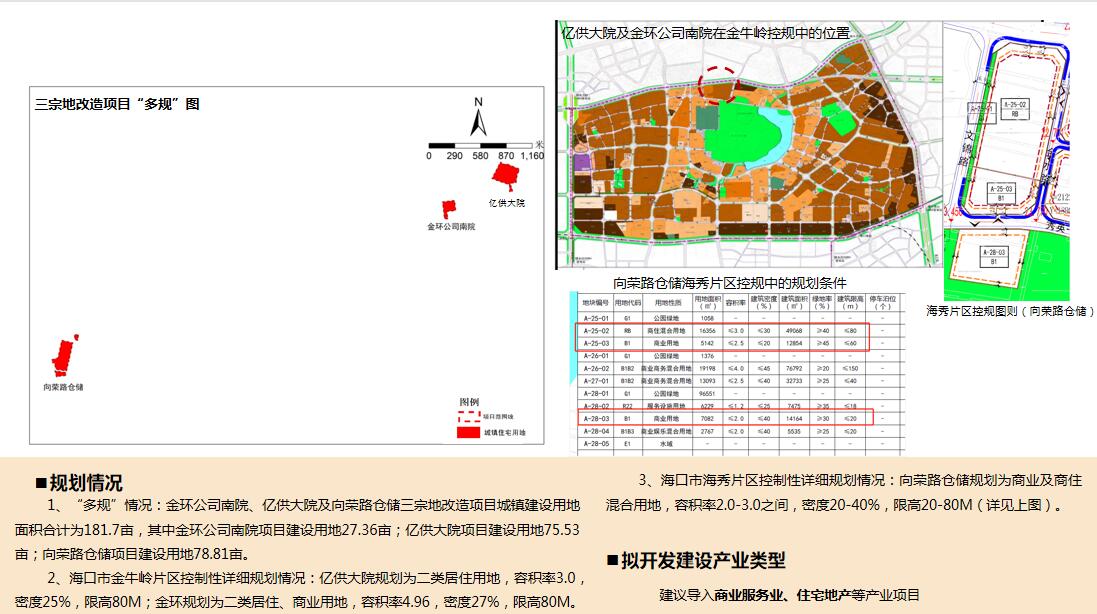Image resolution: width=1097 pixels, height=614 pixels.
Task: Click land area value 7082
Action: point(707,419)
